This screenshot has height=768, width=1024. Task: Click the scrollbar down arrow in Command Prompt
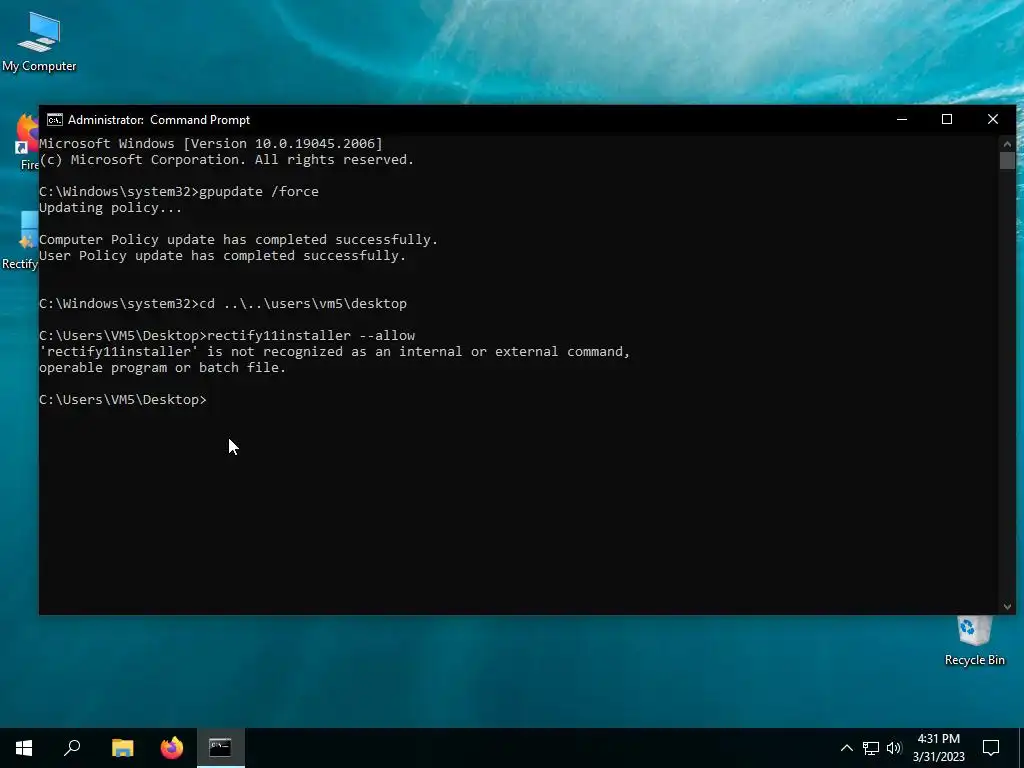click(1007, 607)
